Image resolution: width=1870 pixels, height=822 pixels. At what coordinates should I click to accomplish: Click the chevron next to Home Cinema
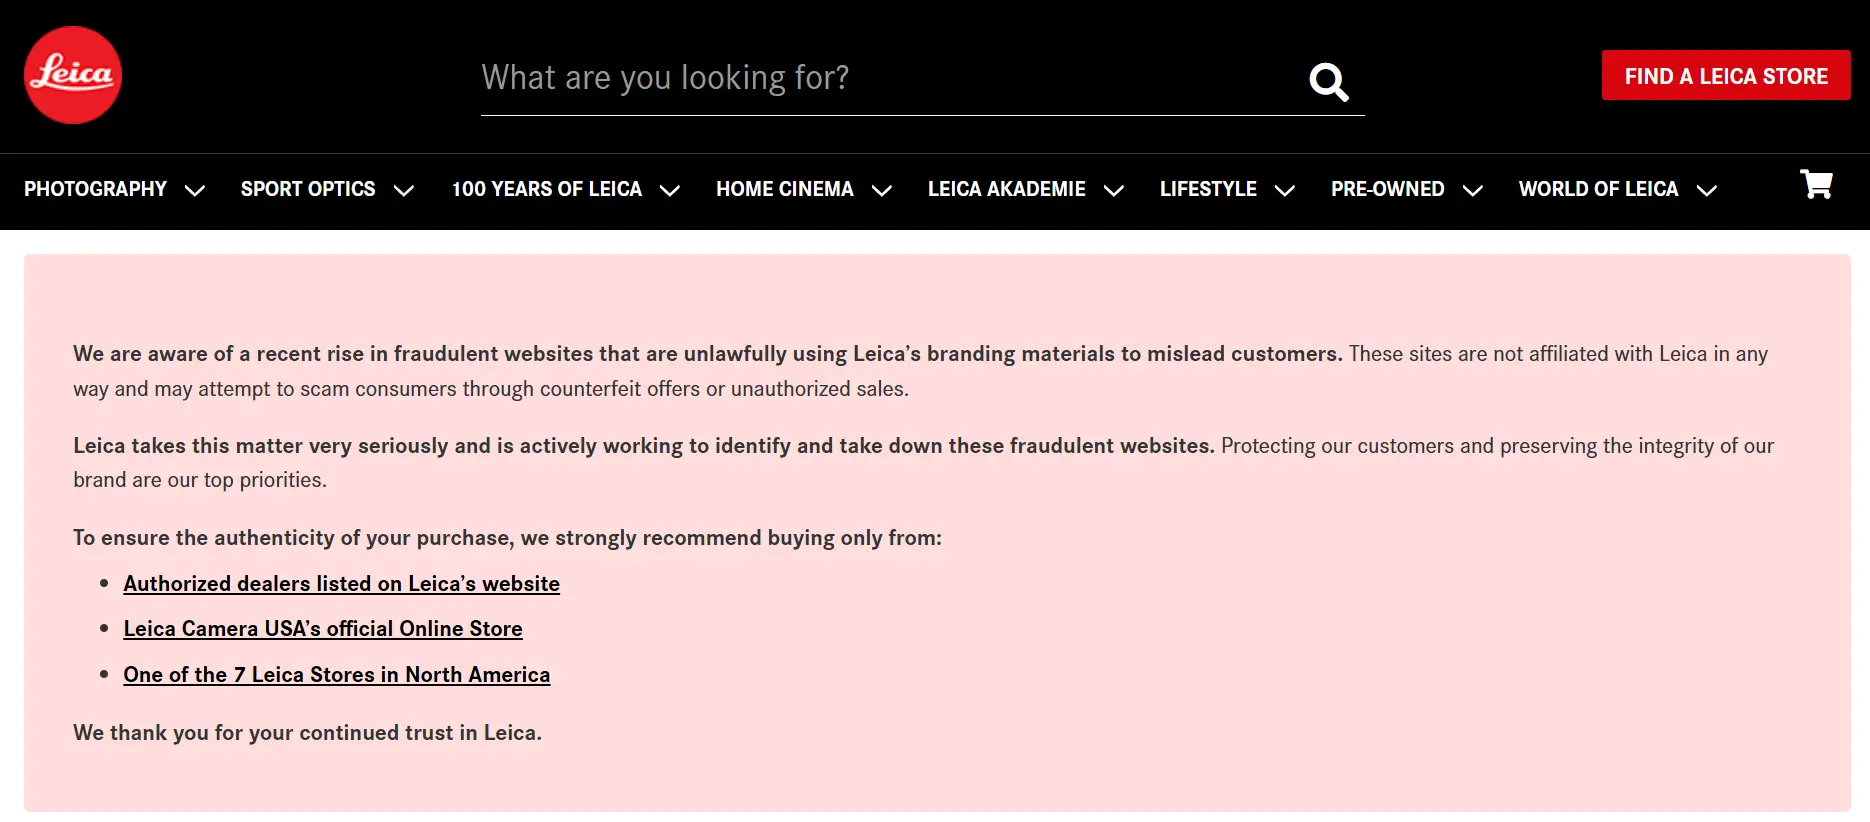pyautogui.click(x=882, y=190)
